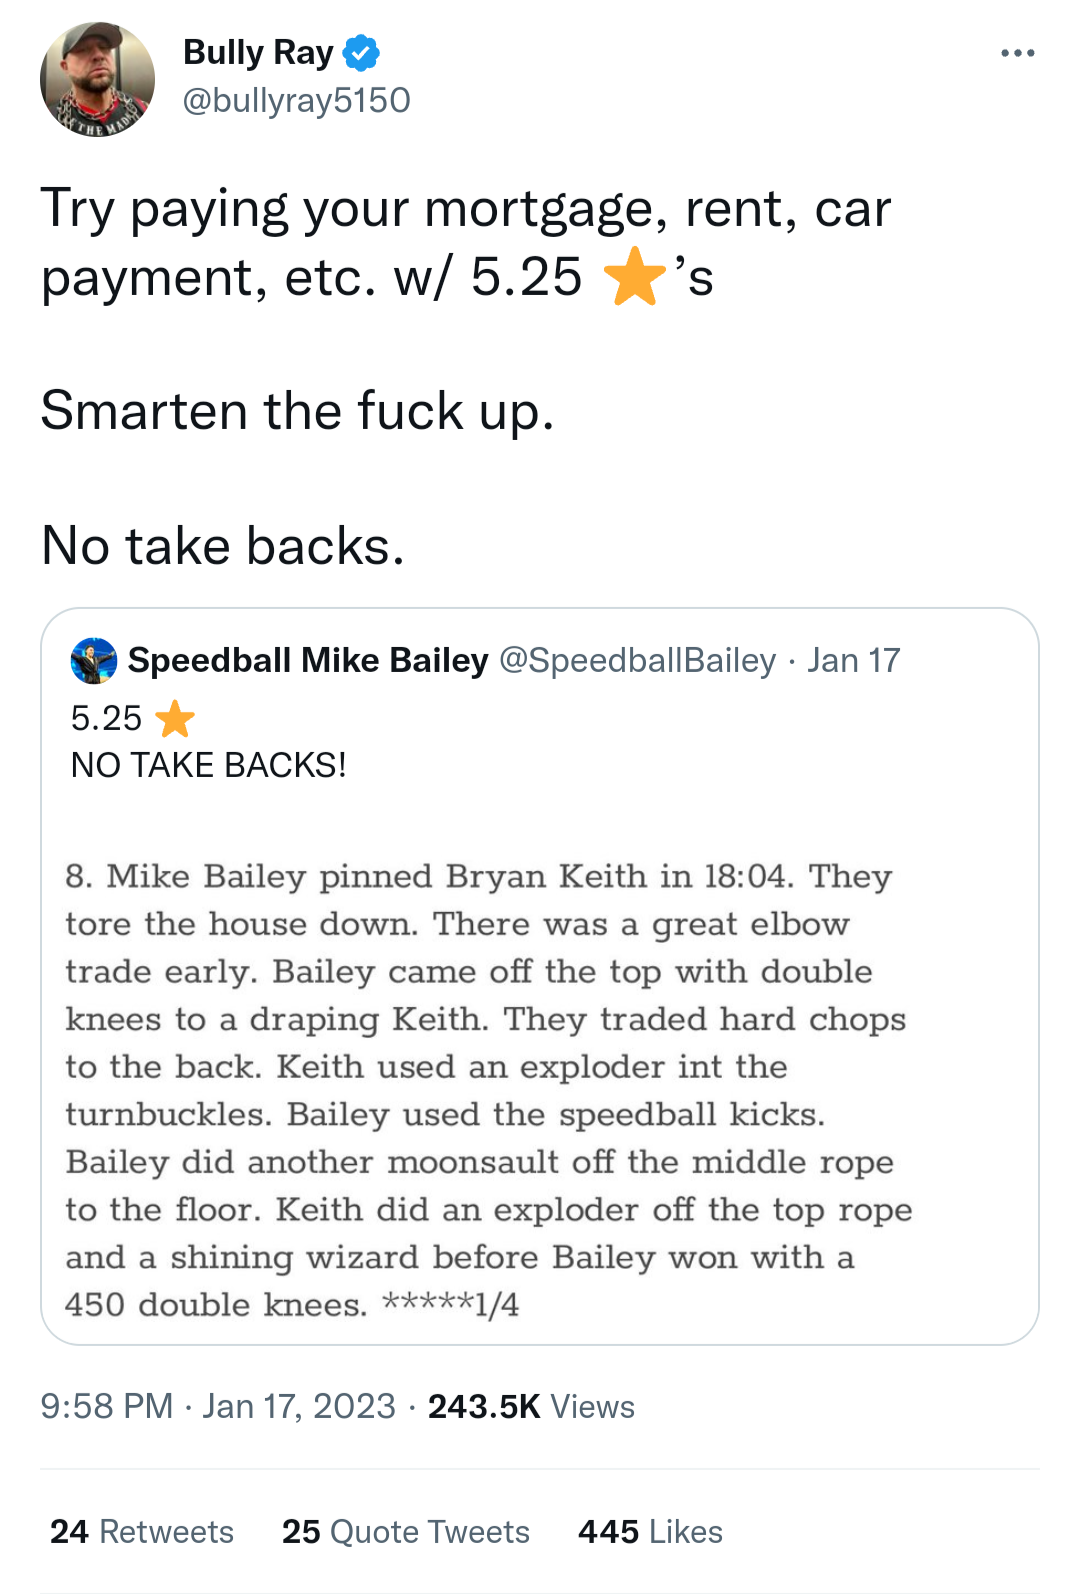Click the star emoji in quoted tweet
Screen dimensions: 1080x1594
(175, 718)
